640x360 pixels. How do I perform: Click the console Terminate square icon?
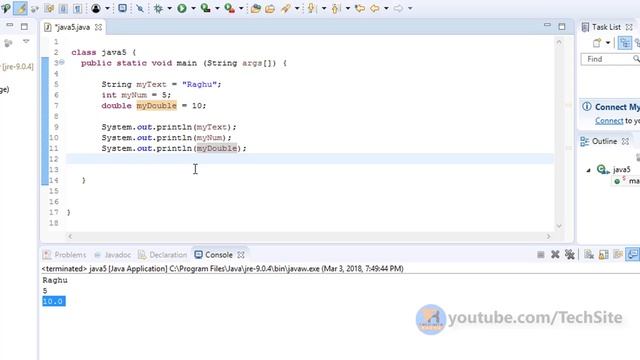tap(541, 255)
